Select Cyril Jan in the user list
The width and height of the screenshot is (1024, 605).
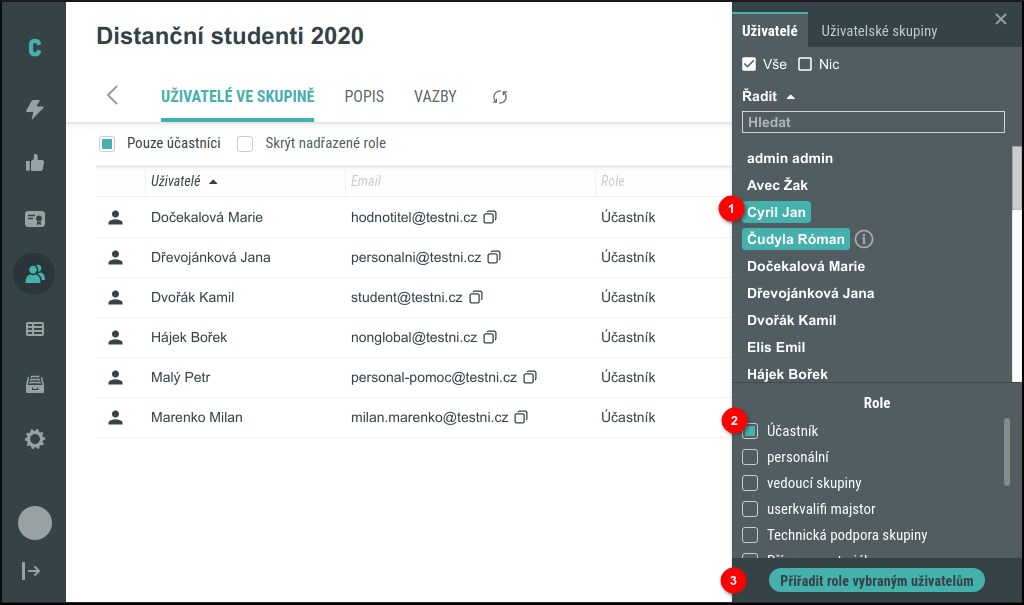click(777, 212)
